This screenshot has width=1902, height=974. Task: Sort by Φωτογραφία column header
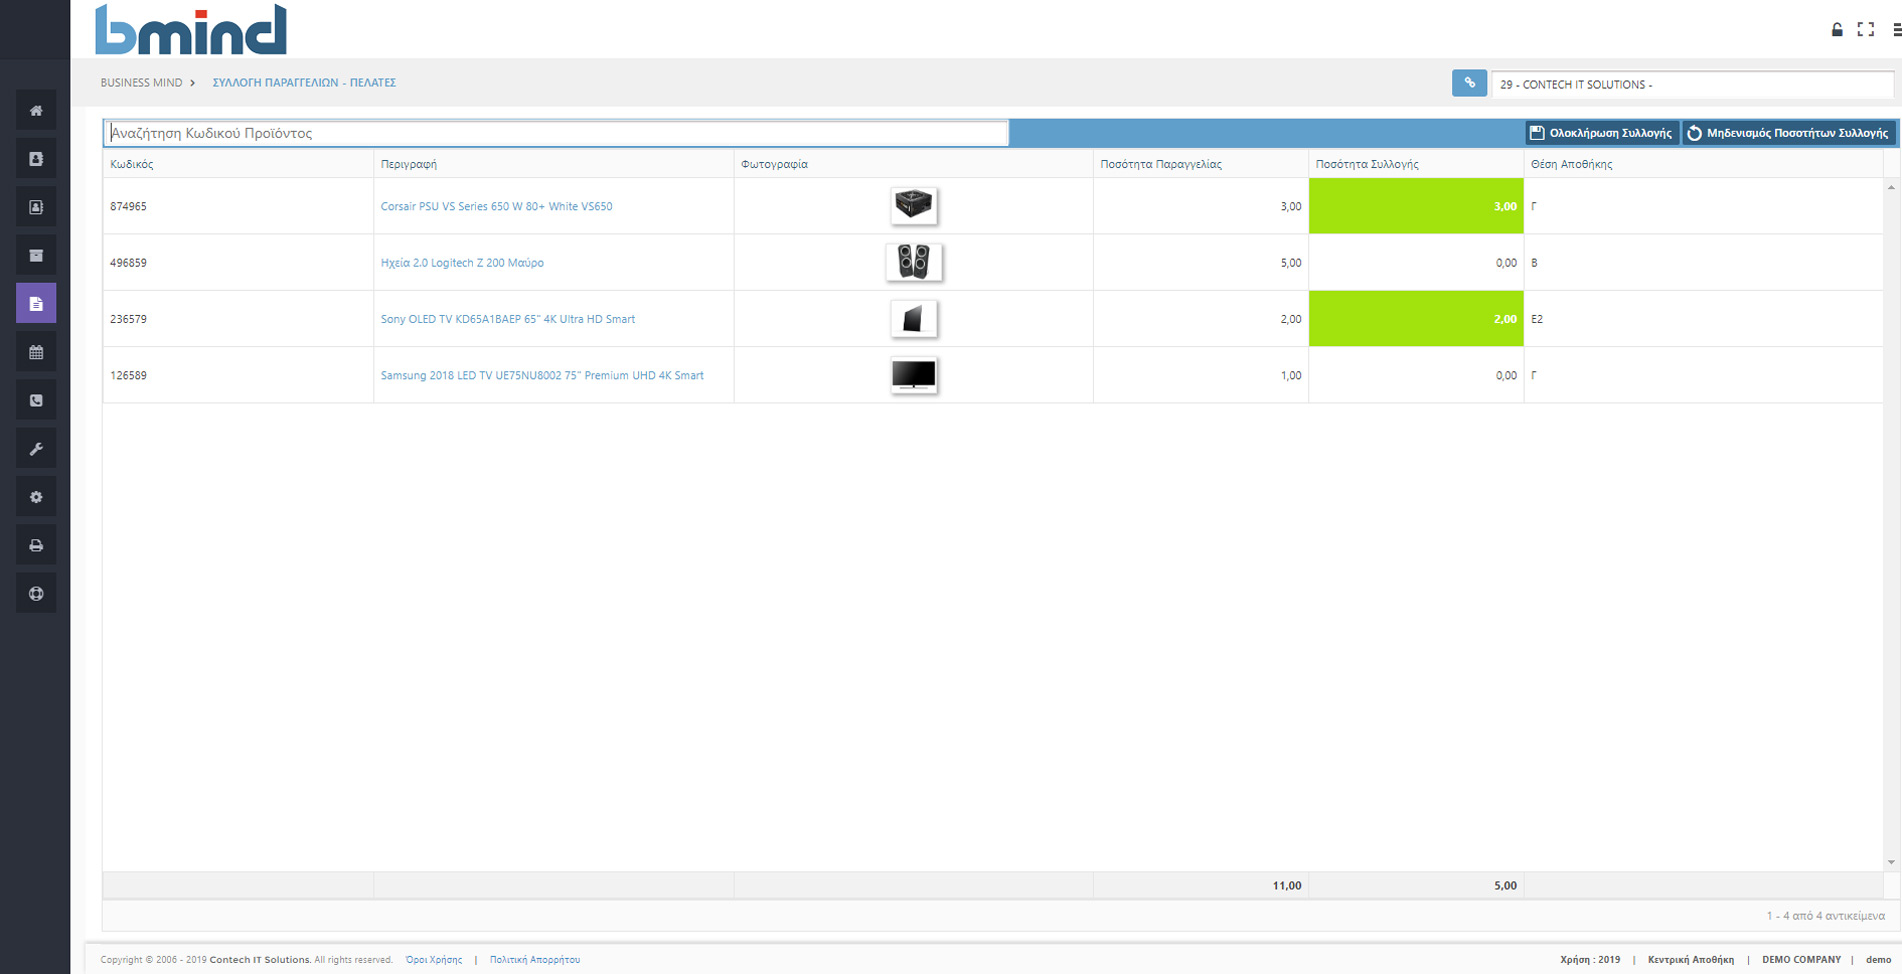tap(913, 164)
